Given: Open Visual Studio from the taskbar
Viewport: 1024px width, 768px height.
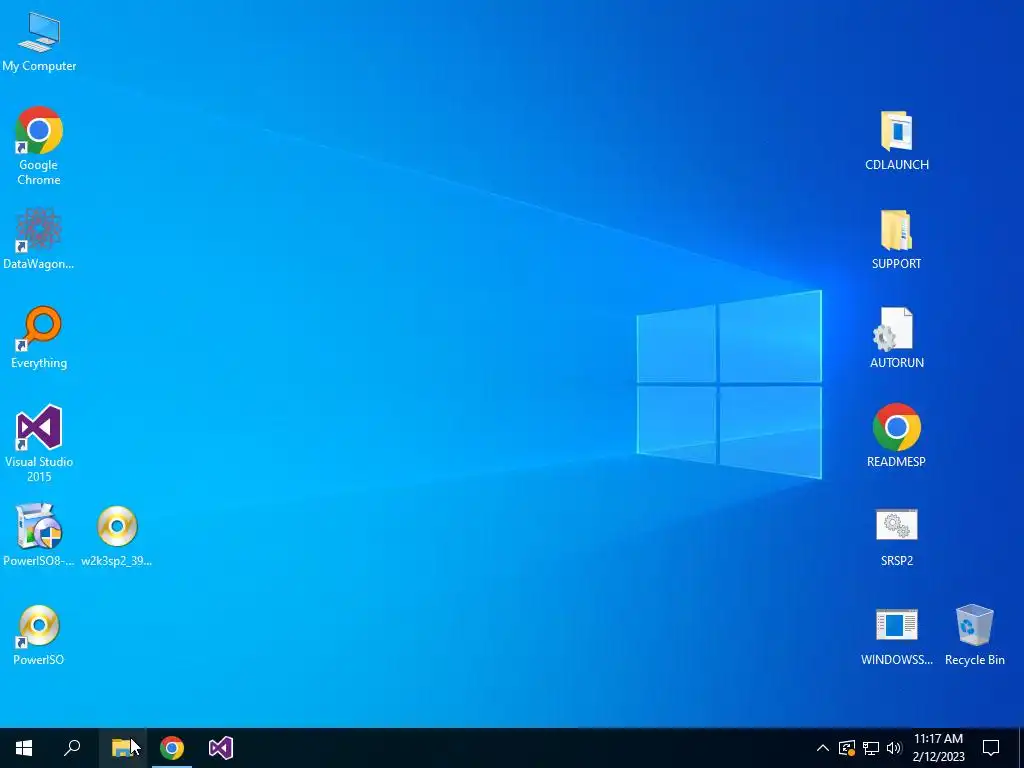Looking at the screenshot, I should point(221,748).
